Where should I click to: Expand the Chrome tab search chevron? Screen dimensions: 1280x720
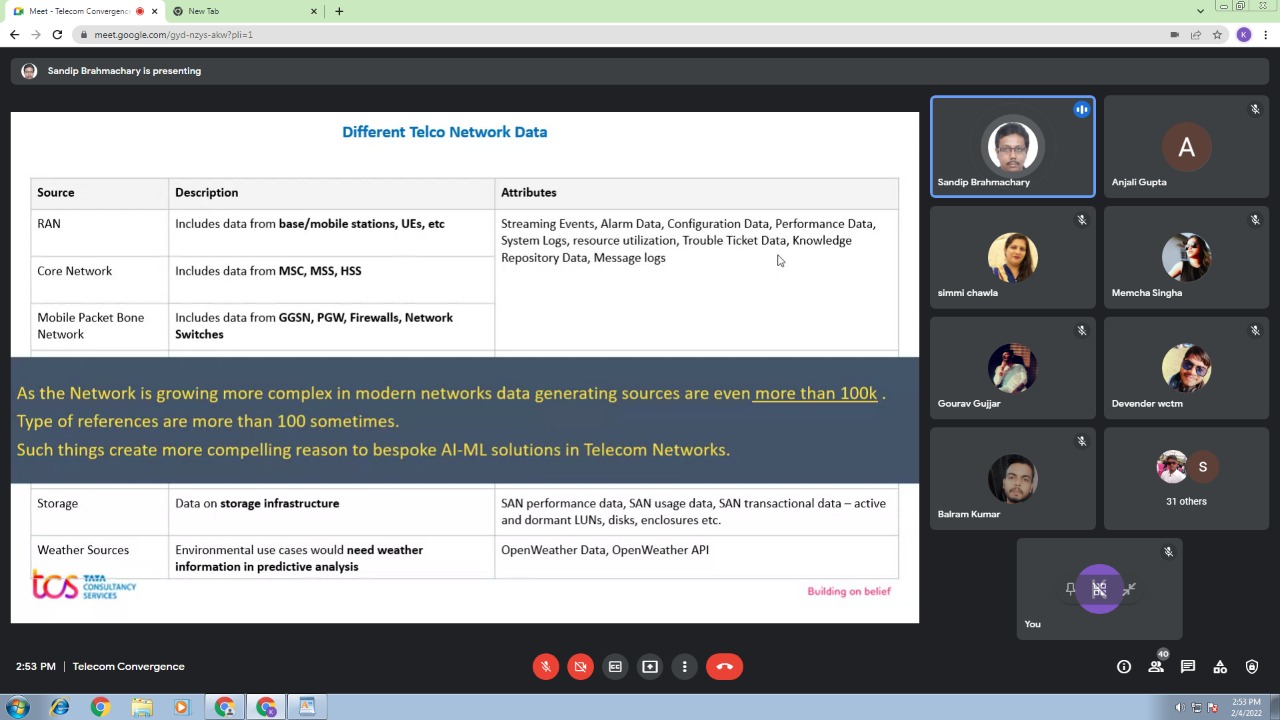click(1200, 11)
